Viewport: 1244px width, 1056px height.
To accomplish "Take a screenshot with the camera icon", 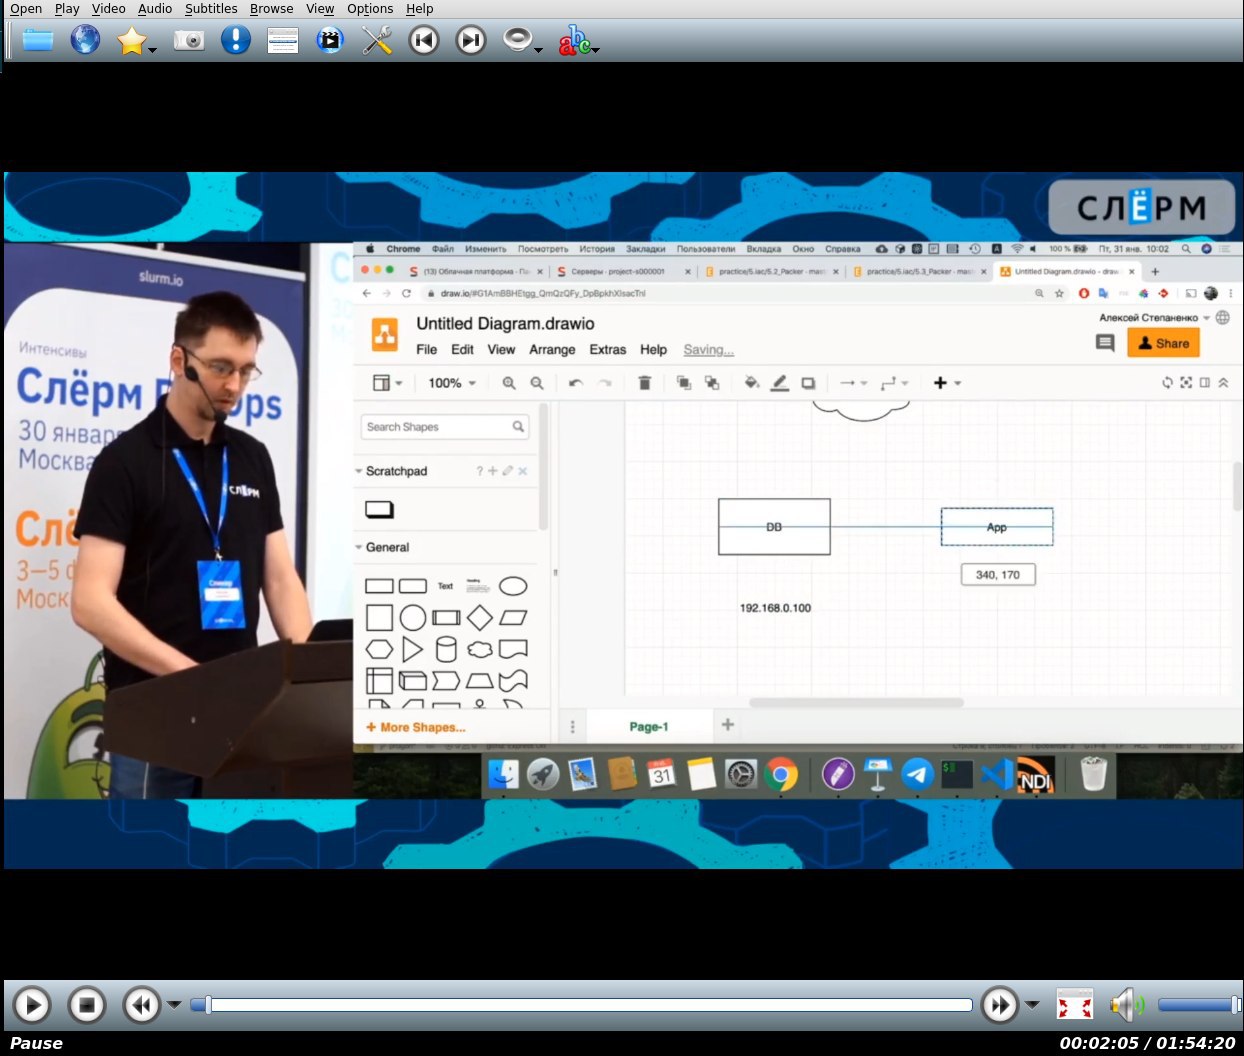I will 188,41.
